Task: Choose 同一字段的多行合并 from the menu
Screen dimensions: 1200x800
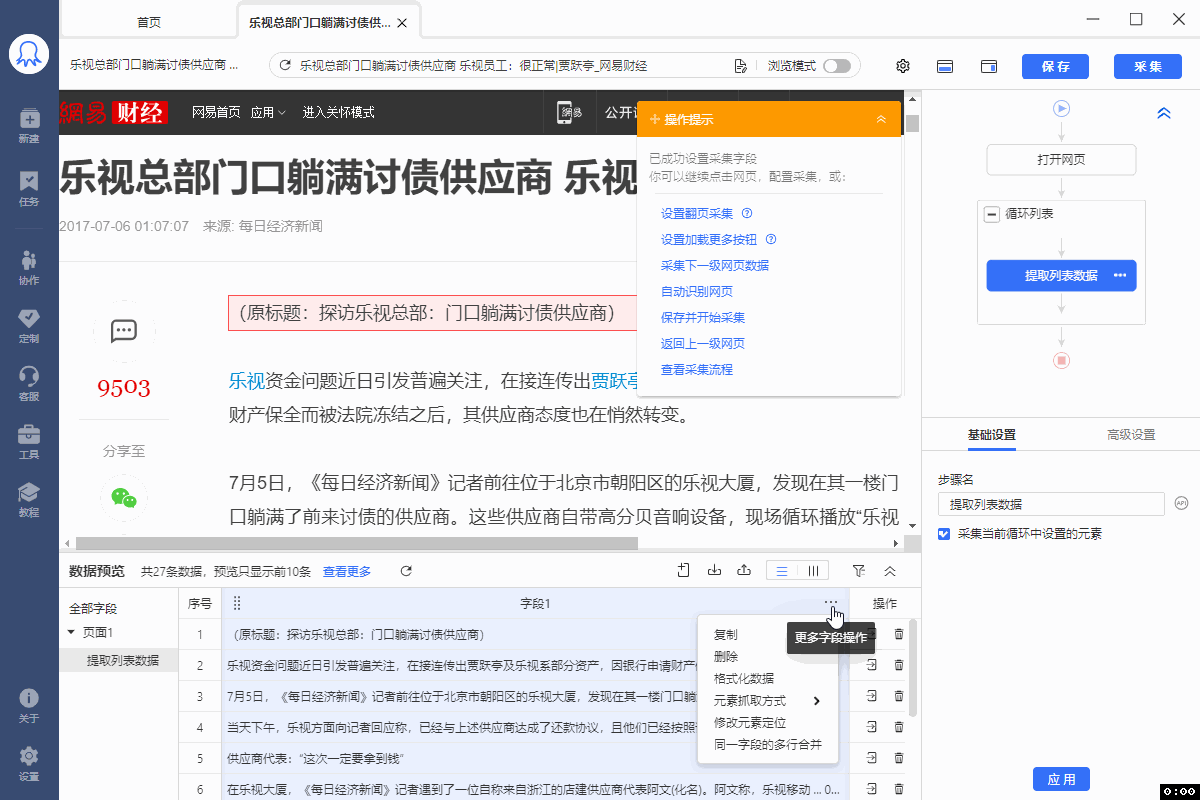Action: coord(768,744)
